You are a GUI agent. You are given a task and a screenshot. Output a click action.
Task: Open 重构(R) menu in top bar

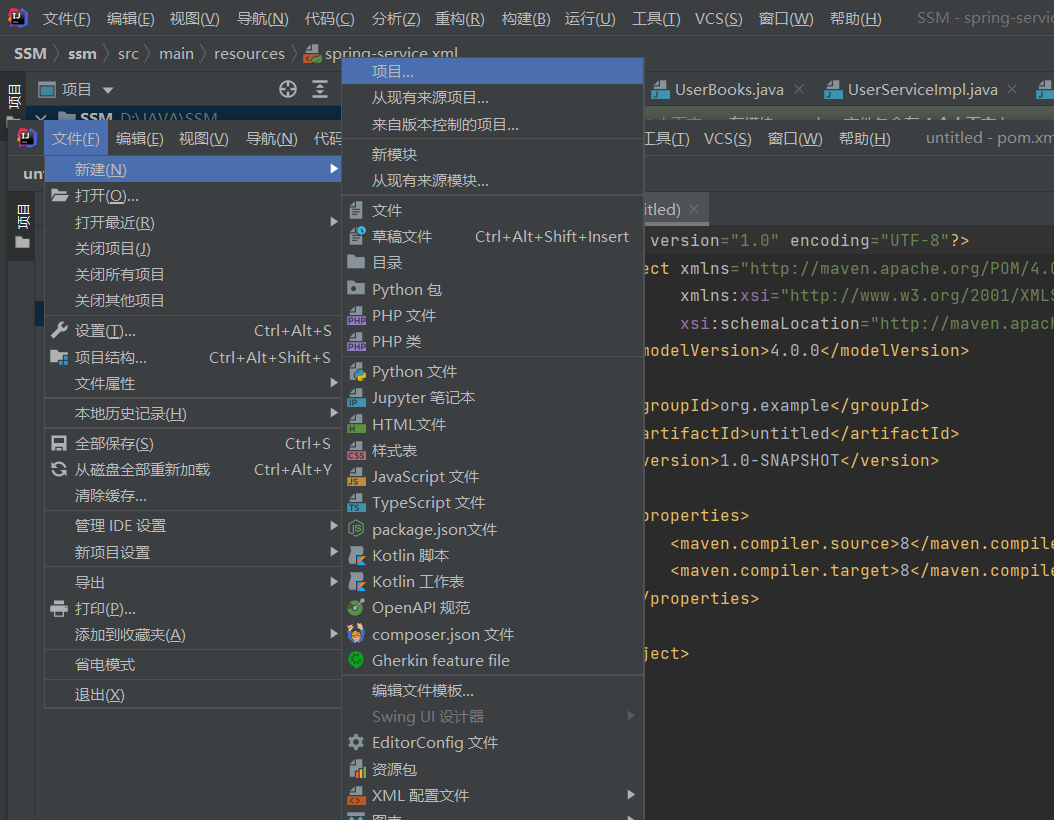pos(460,19)
